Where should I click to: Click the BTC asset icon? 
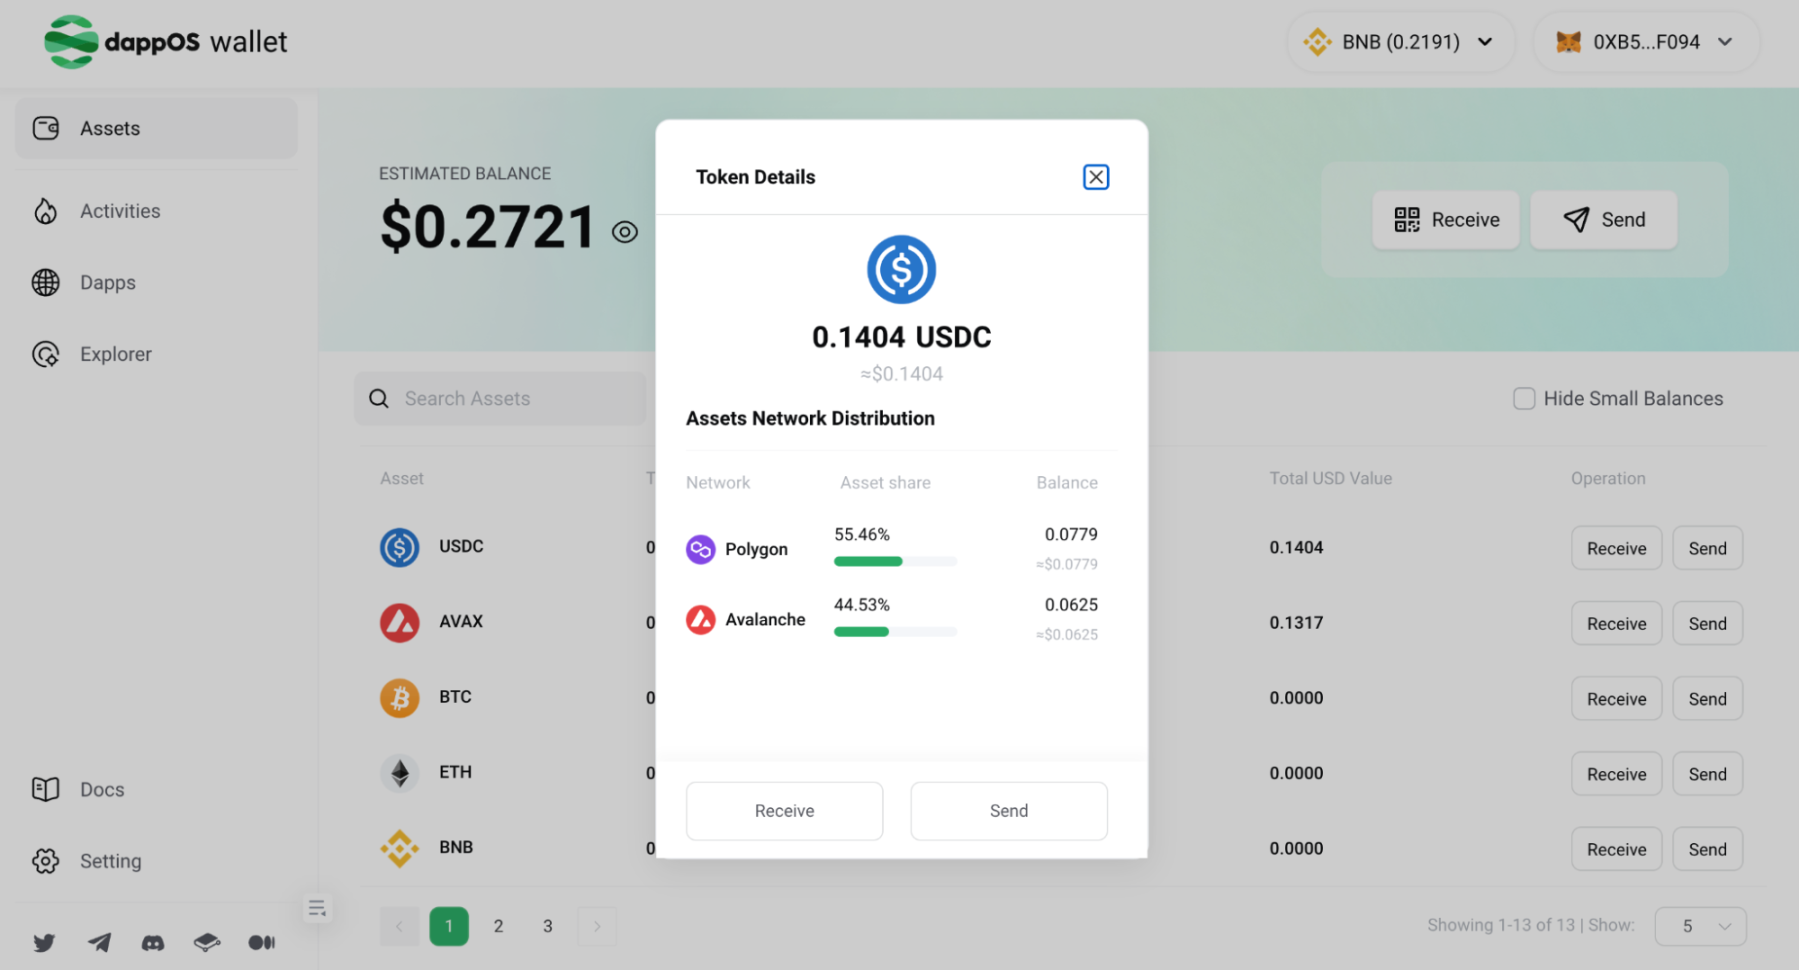400,698
